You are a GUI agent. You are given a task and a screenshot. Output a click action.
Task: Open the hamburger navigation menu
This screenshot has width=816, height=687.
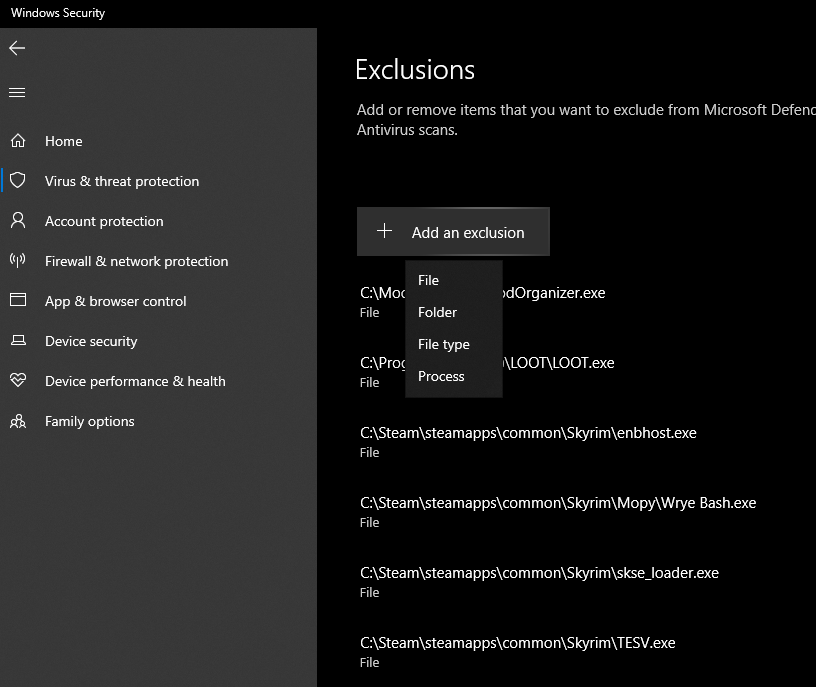point(17,92)
